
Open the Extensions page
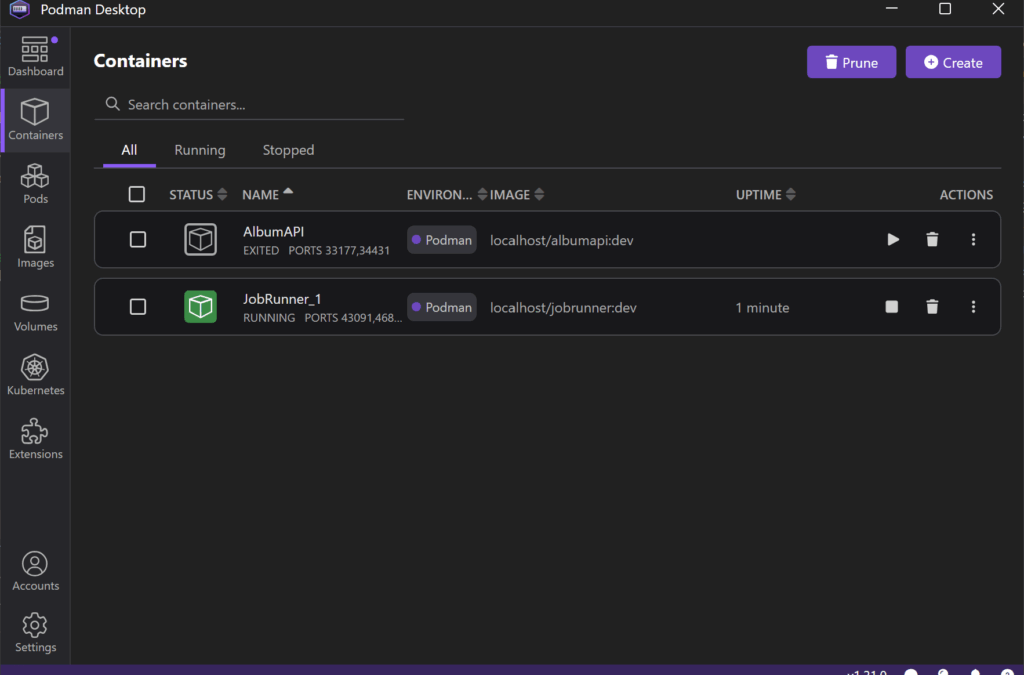coord(35,439)
